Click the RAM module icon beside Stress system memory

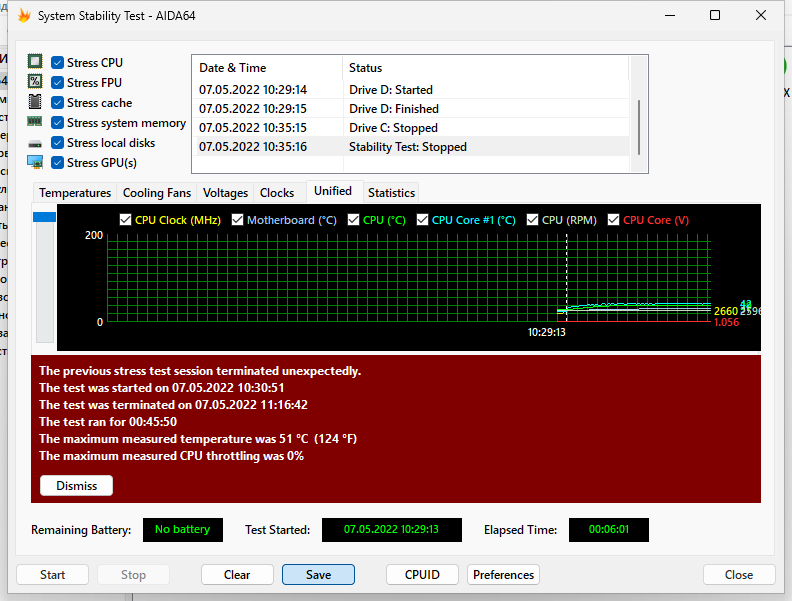point(35,121)
